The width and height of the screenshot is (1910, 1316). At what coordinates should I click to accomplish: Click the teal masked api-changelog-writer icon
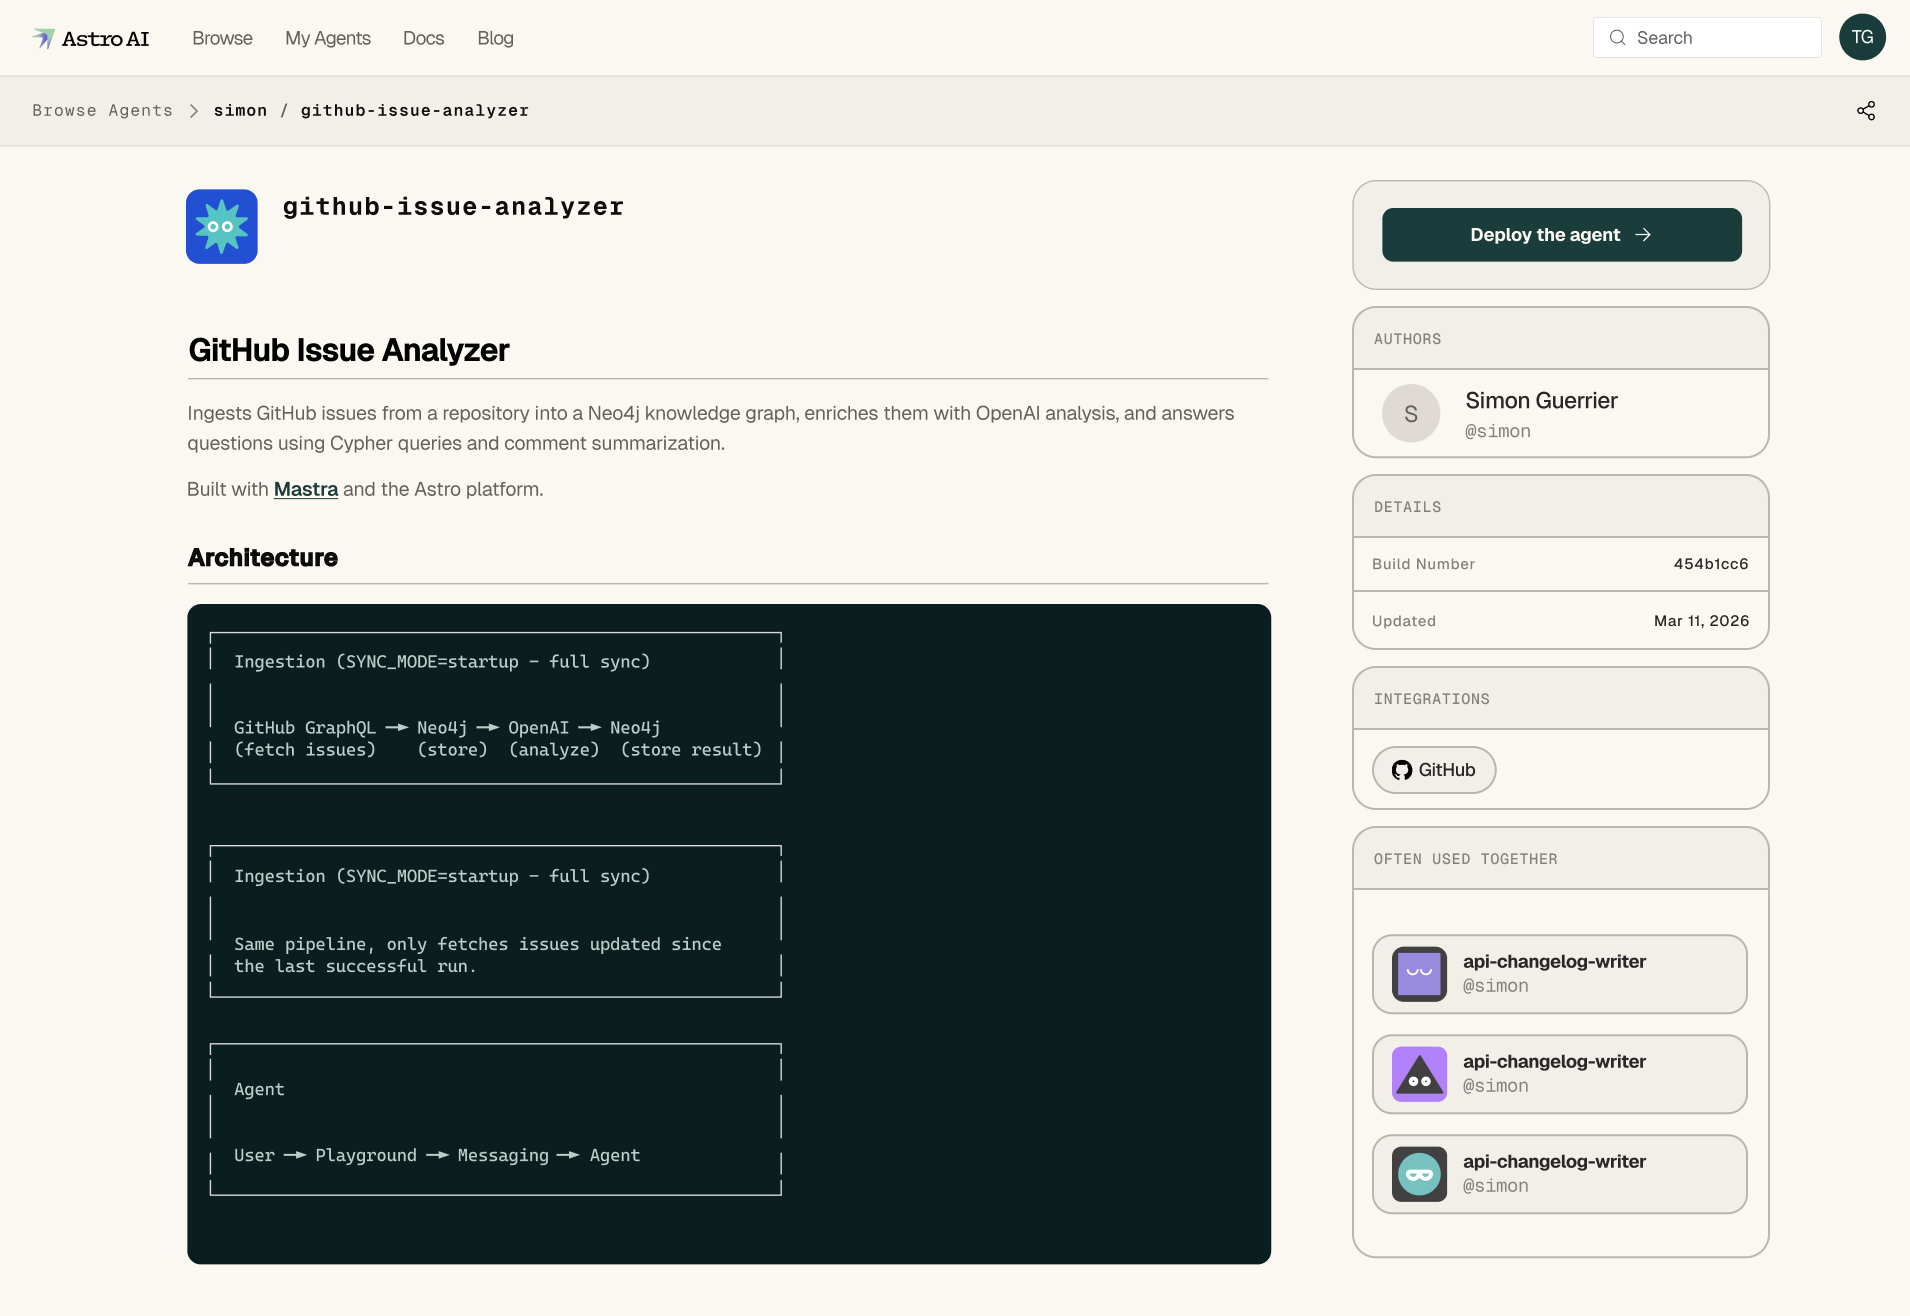coord(1419,1174)
